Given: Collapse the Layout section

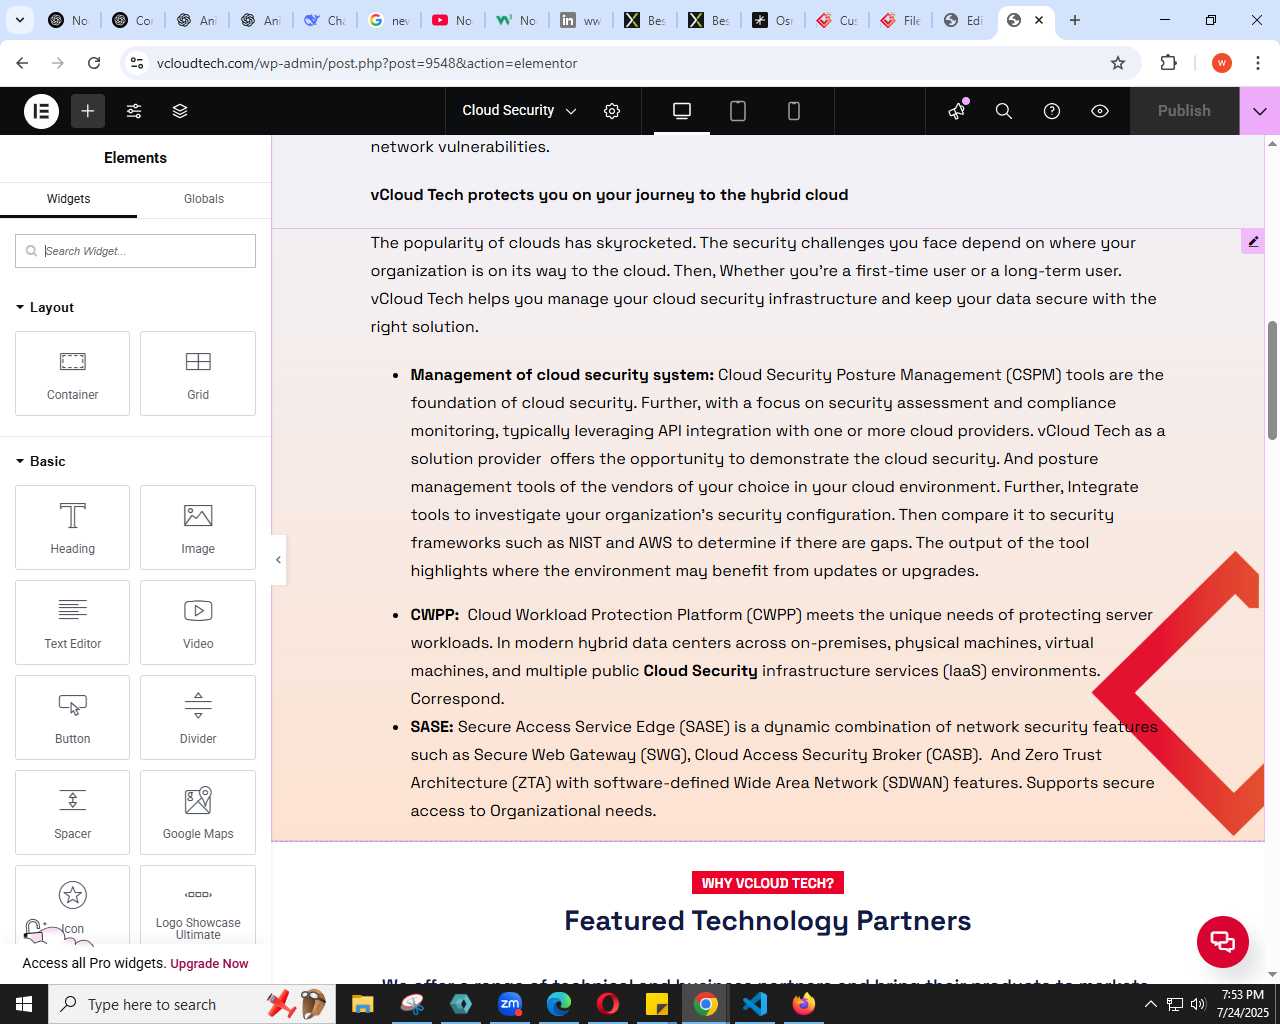Looking at the screenshot, I should tap(45, 307).
